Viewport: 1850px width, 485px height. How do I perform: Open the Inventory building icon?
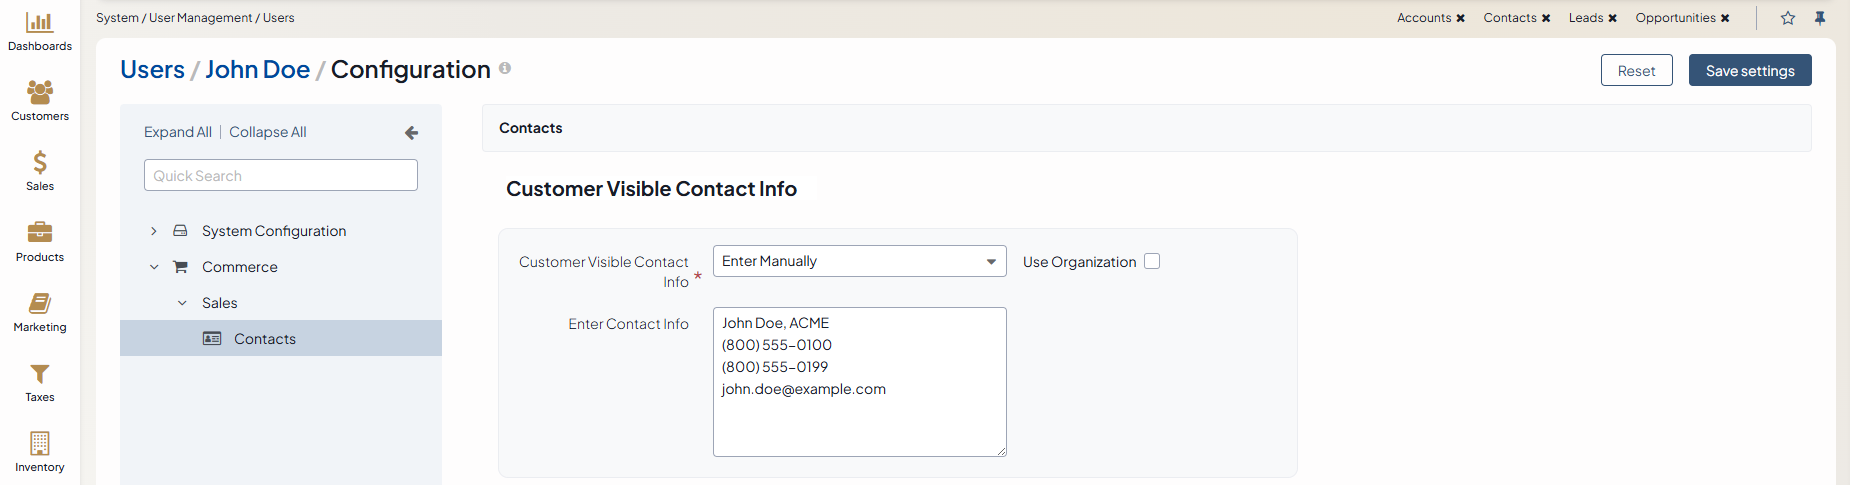40,444
